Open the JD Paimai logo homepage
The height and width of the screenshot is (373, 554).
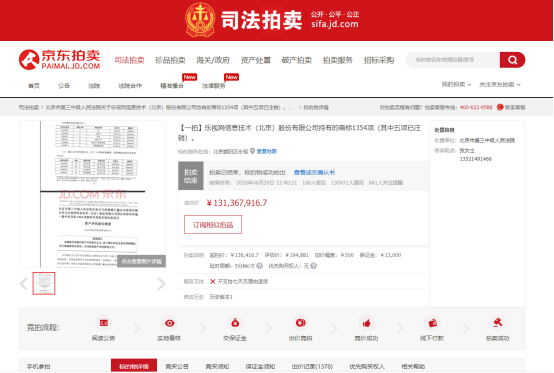pos(60,59)
